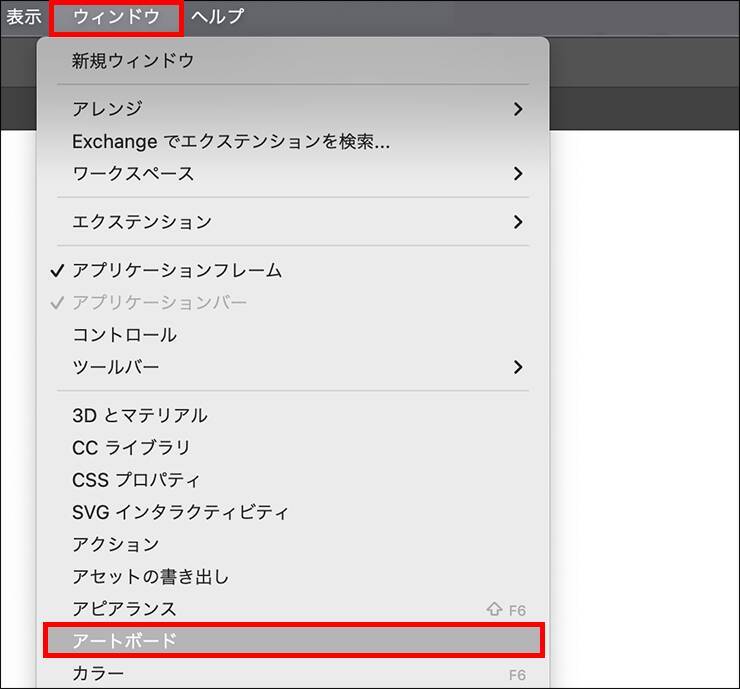Viewport: 740px width, 689px height.
Task: Open the エクステンション submenu
Action: [x=142, y=221]
